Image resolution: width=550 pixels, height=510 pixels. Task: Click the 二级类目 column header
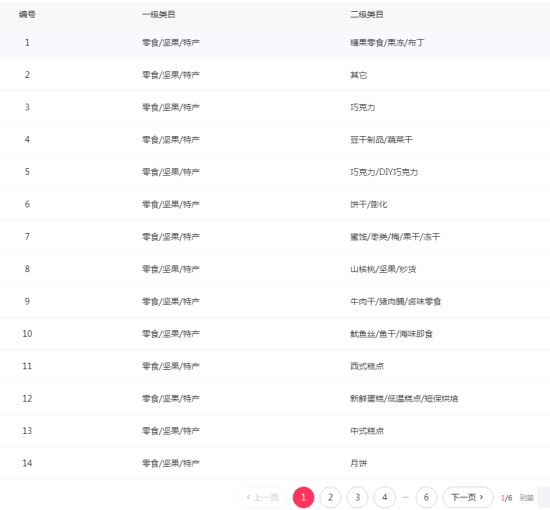[367, 14]
